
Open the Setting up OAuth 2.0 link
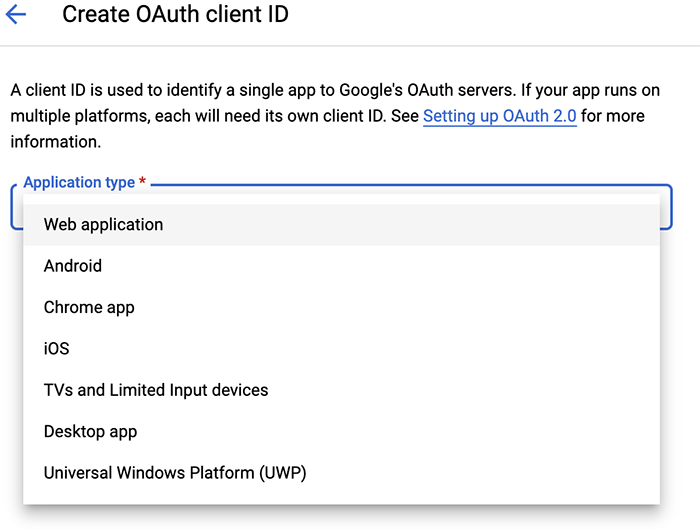[x=500, y=116]
